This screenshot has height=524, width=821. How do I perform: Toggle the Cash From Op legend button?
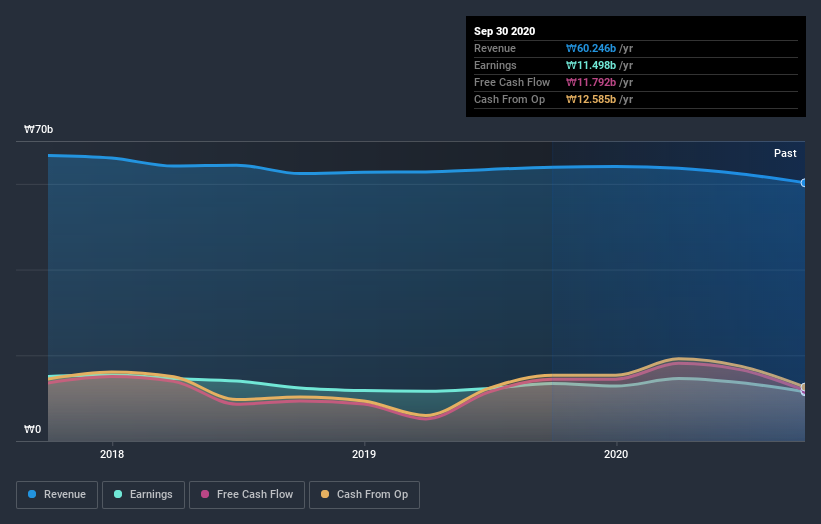click(x=364, y=495)
